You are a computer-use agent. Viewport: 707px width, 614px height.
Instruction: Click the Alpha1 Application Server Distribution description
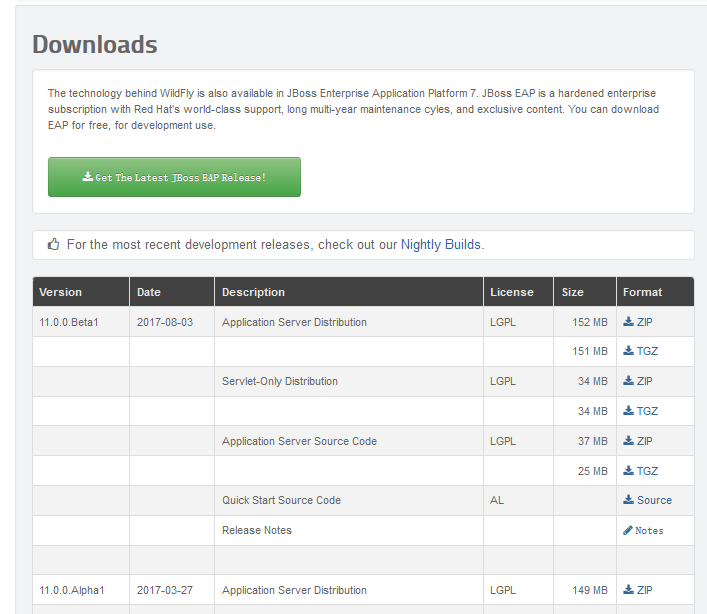click(294, 590)
